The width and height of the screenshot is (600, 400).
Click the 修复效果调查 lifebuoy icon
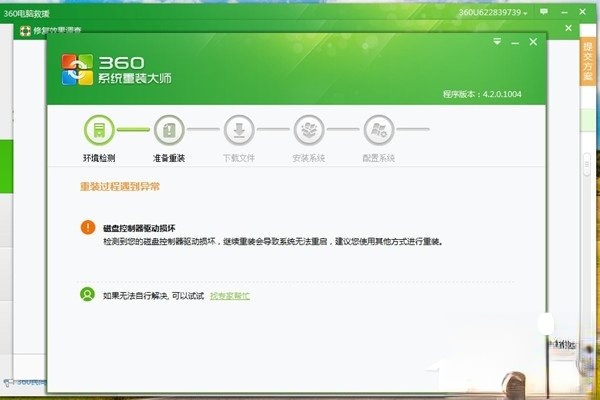tap(25, 31)
